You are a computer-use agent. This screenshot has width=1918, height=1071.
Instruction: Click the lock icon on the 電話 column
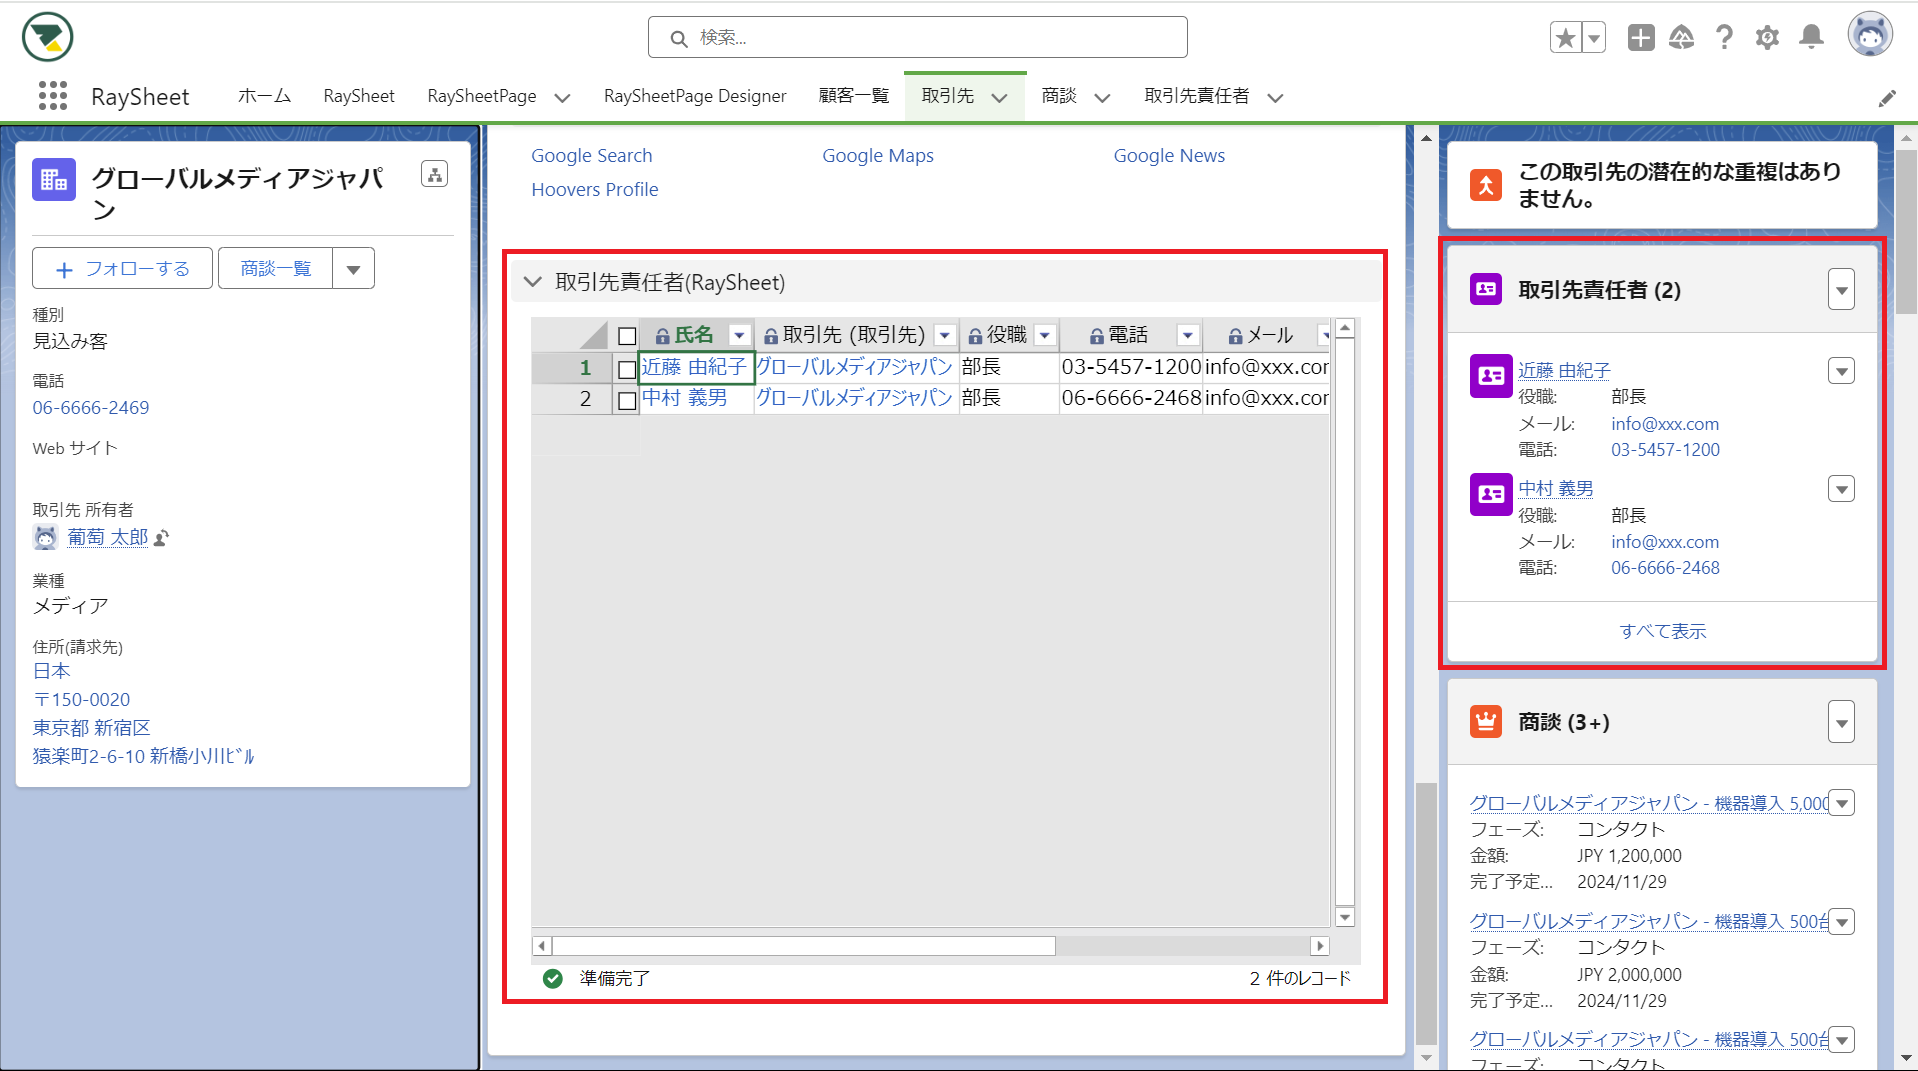(x=1097, y=336)
